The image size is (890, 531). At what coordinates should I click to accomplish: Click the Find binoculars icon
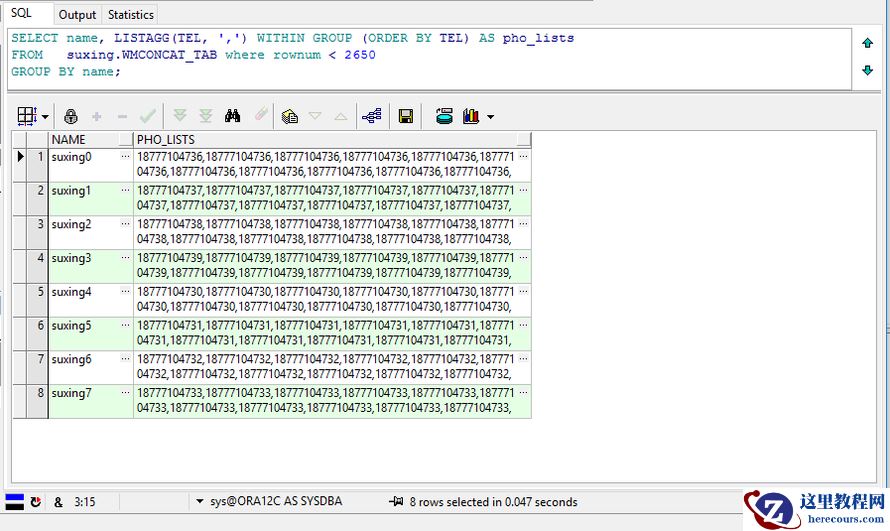(233, 116)
